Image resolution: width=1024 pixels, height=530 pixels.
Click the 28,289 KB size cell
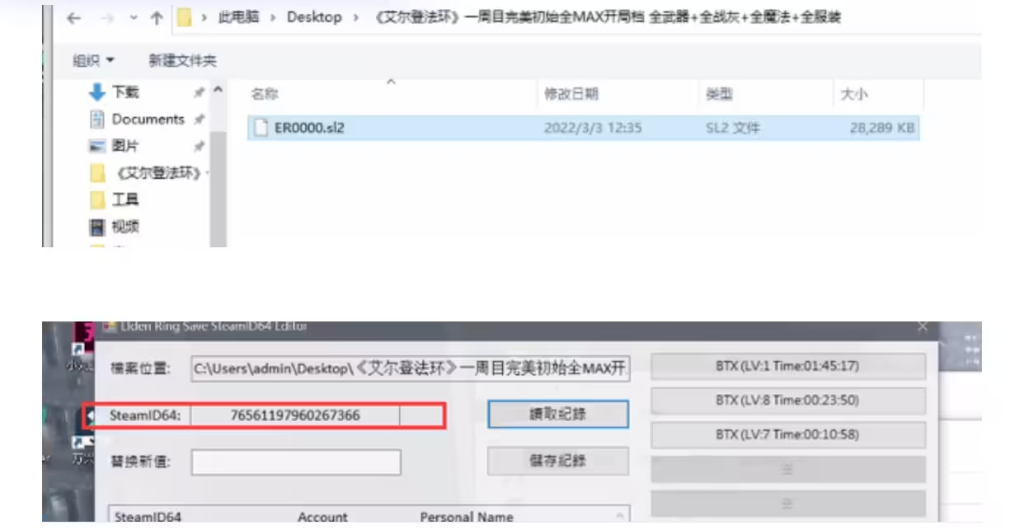(x=882, y=128)
